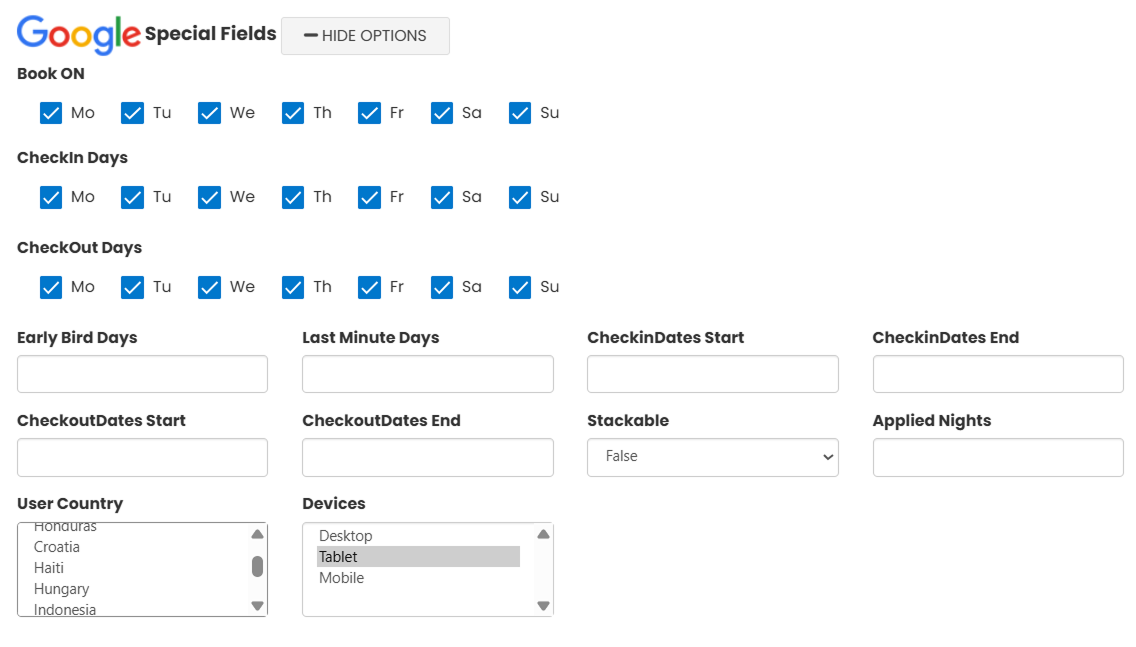
Task: Uncheck Monday in Book ON row
Action: pyautogui.click(x=51, y=113)
